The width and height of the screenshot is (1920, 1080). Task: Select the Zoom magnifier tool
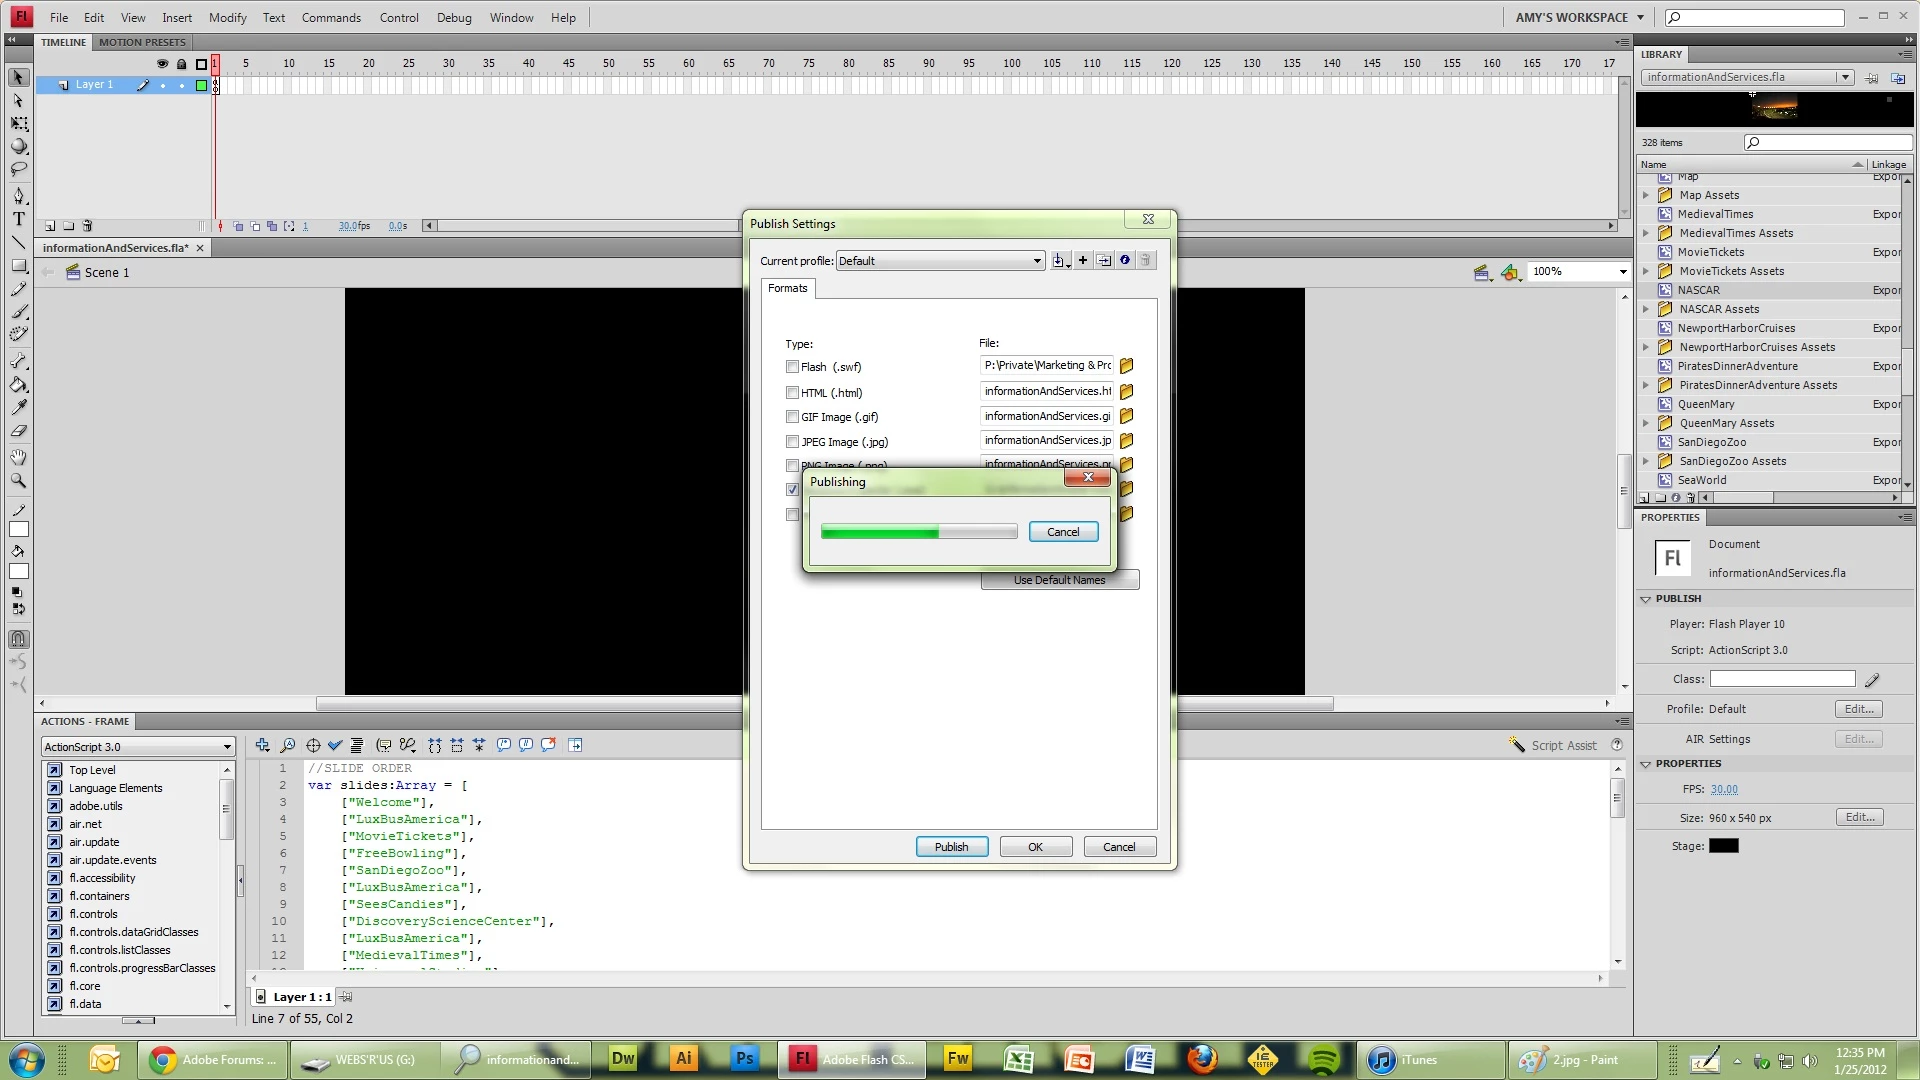coord(19,481)
